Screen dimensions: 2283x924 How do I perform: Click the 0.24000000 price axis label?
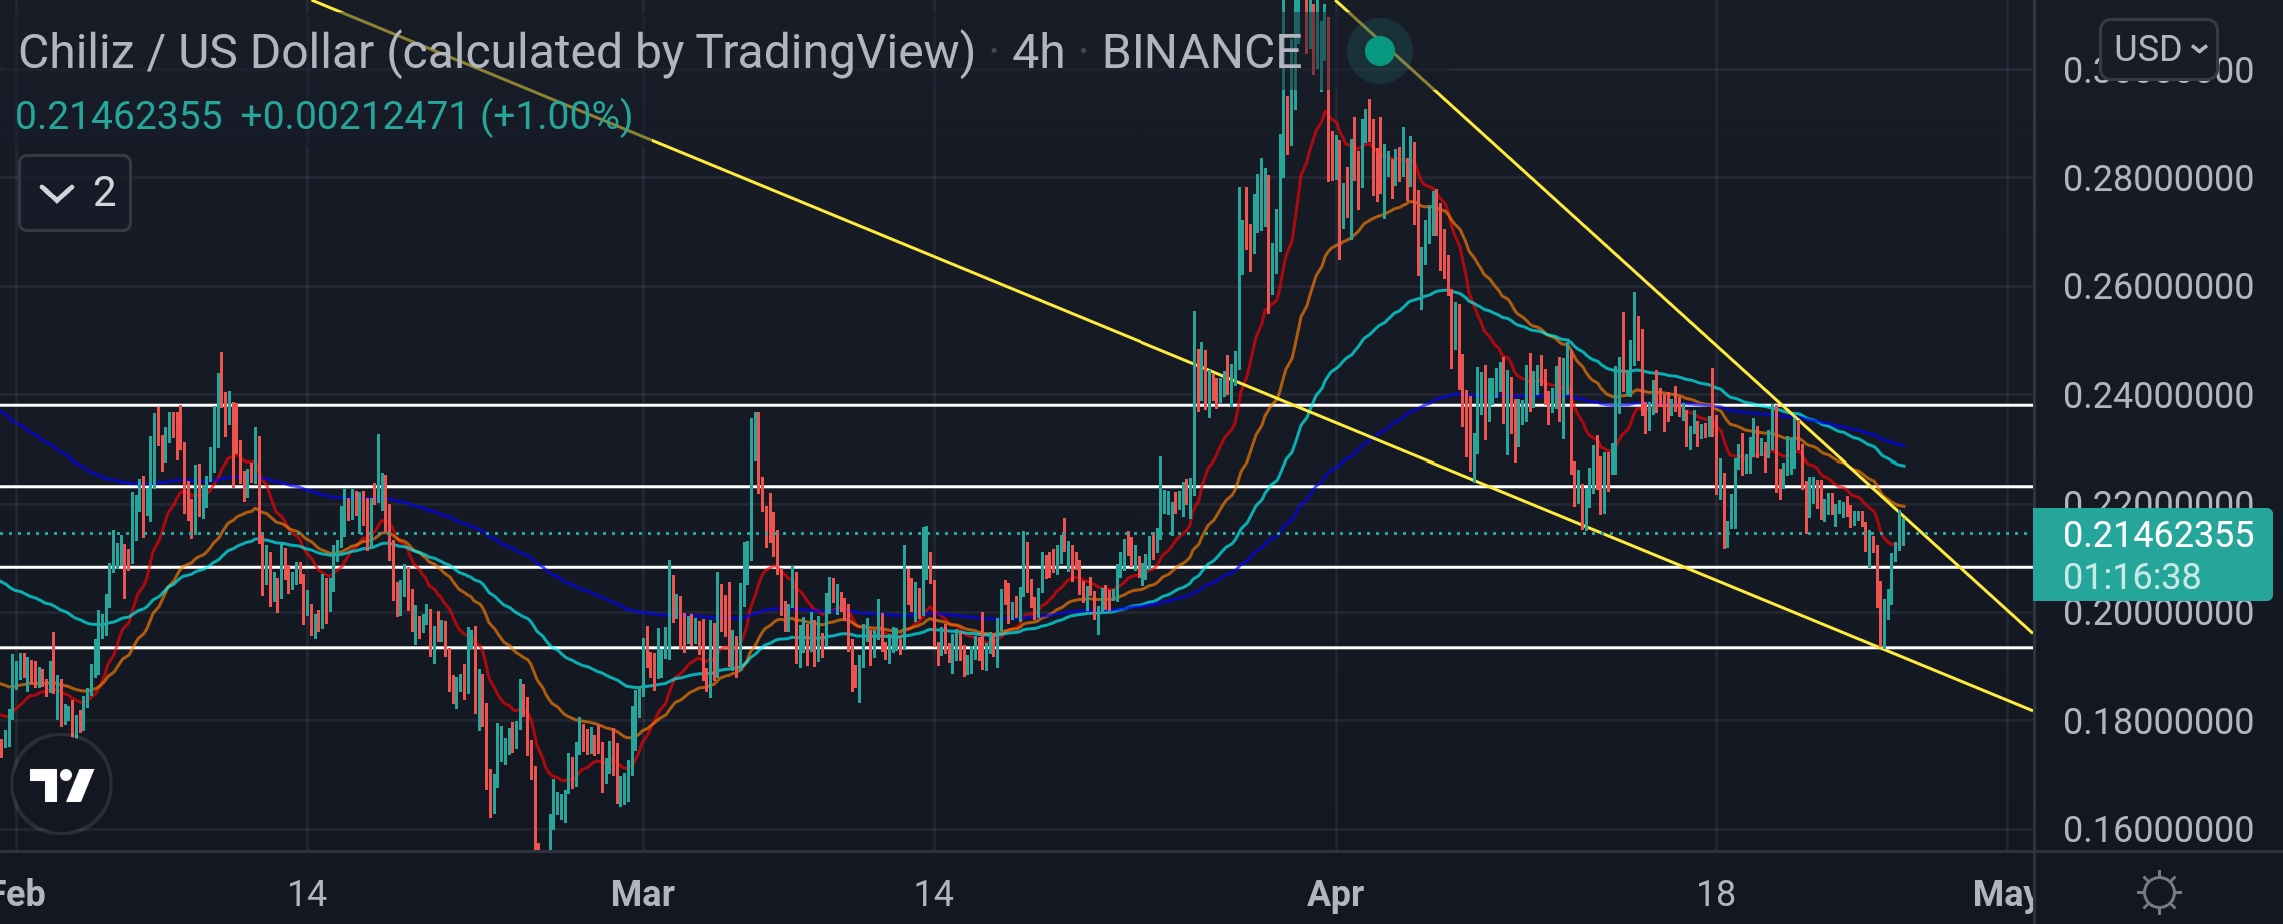point(2158,396)
